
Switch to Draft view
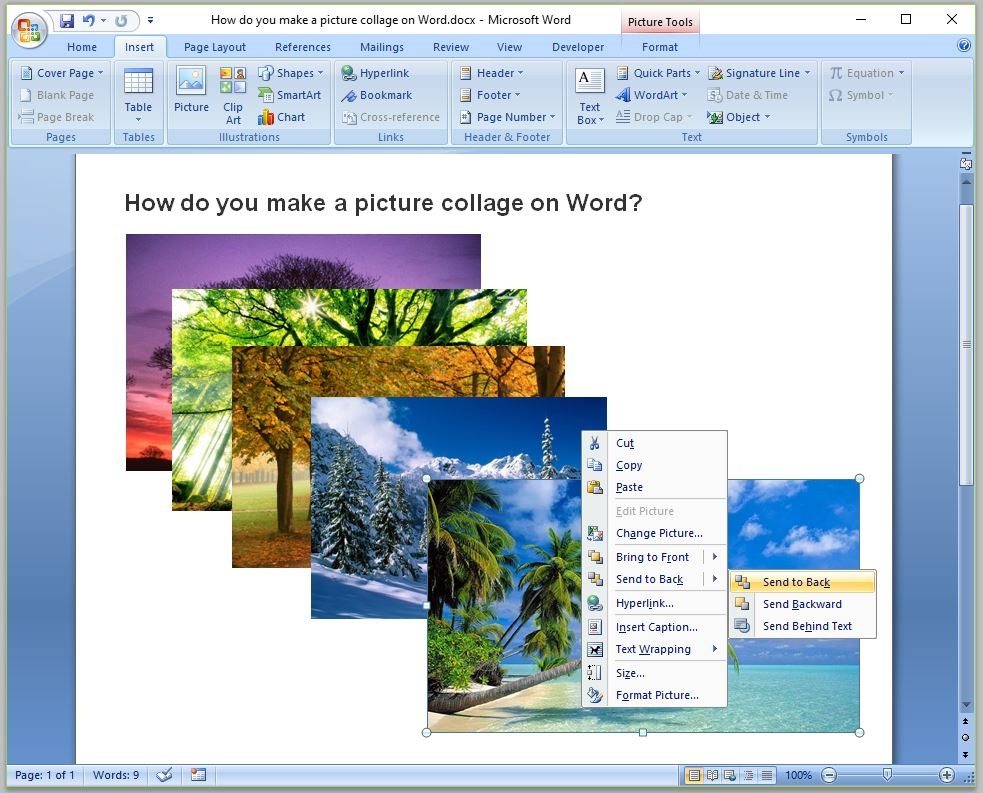click(767, 775)
